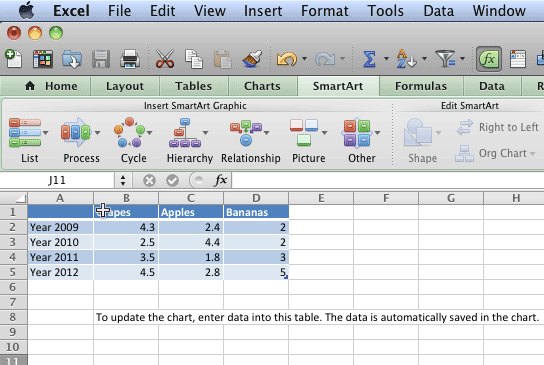This screenshot has width=544, height=365.
Task: Open the Data menu in menu bar
Action: tap(439, 11)
